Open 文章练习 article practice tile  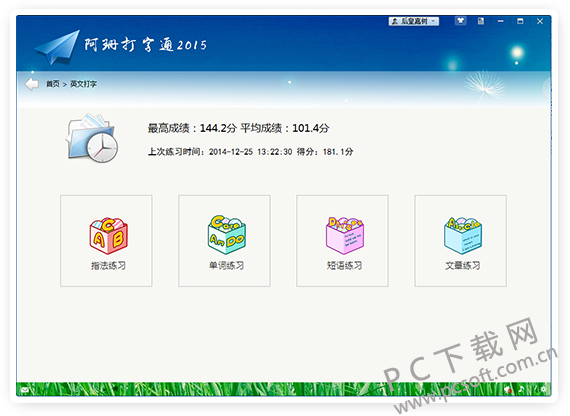[461, 241]
